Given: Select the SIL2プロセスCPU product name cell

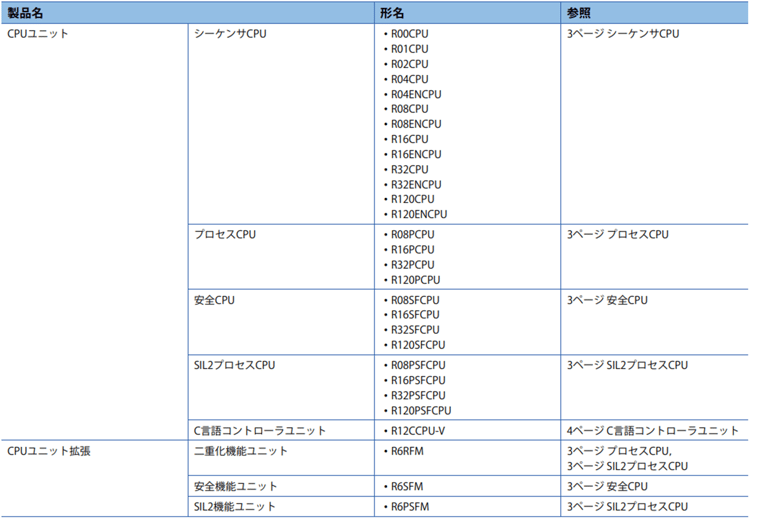Looking at the screenshot, I should [x=234, y=365].
